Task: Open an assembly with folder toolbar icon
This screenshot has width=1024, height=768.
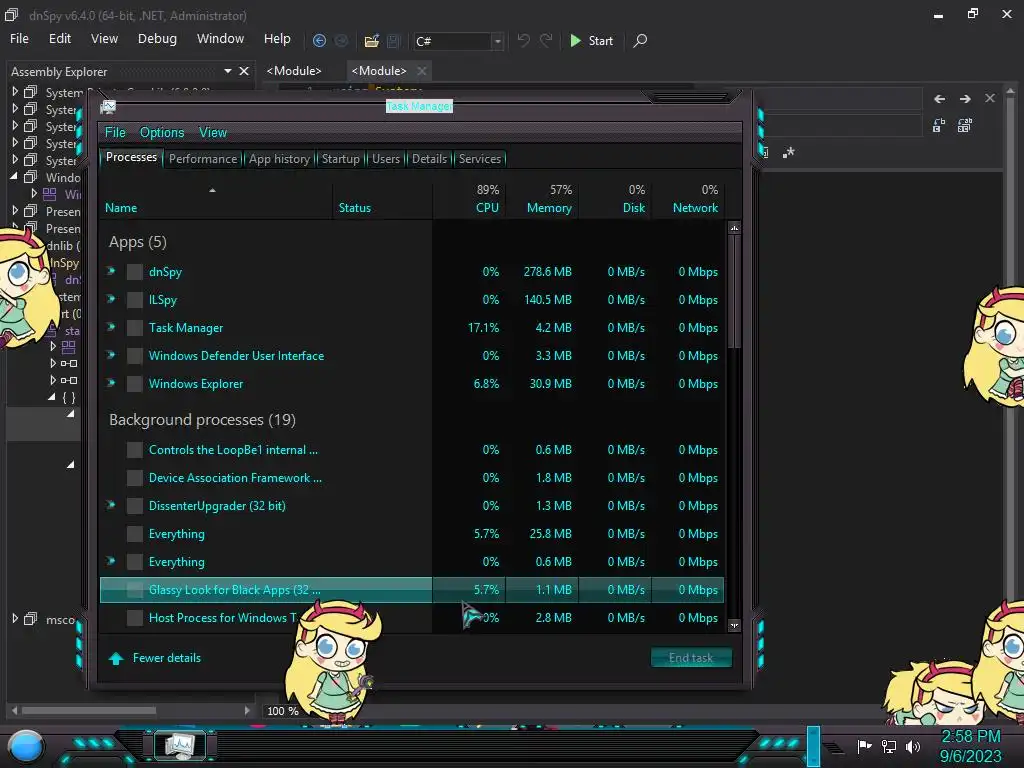Action: tap(372, 40)
